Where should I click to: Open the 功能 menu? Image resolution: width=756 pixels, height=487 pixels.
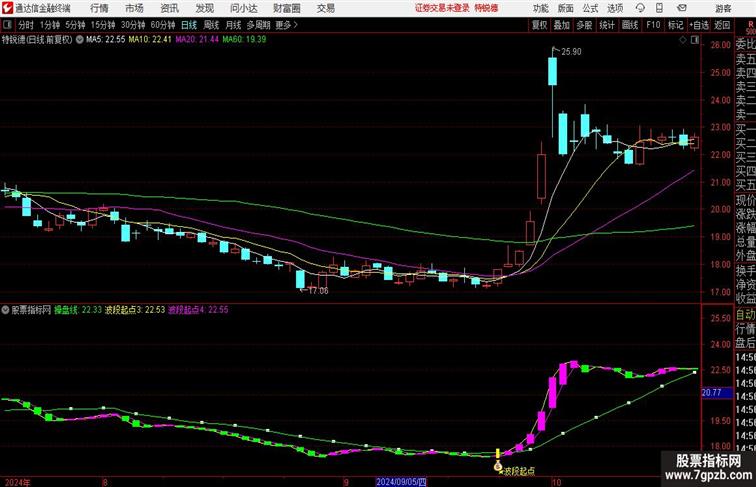(x=541, y=8)
